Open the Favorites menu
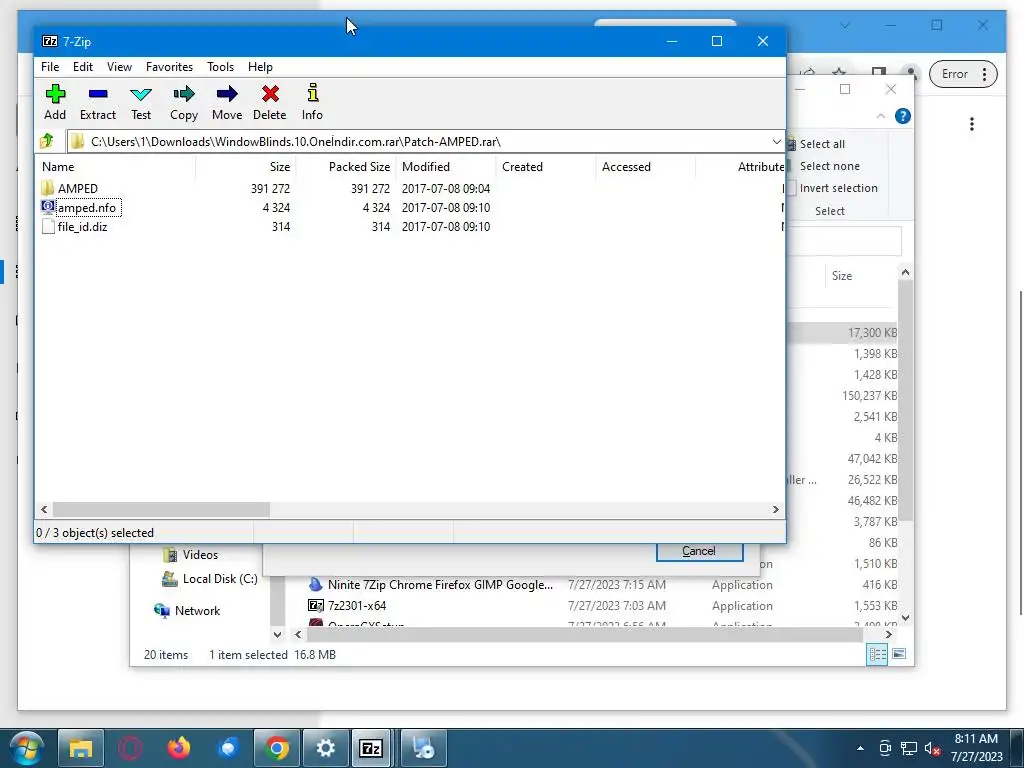 pos(169,67)
